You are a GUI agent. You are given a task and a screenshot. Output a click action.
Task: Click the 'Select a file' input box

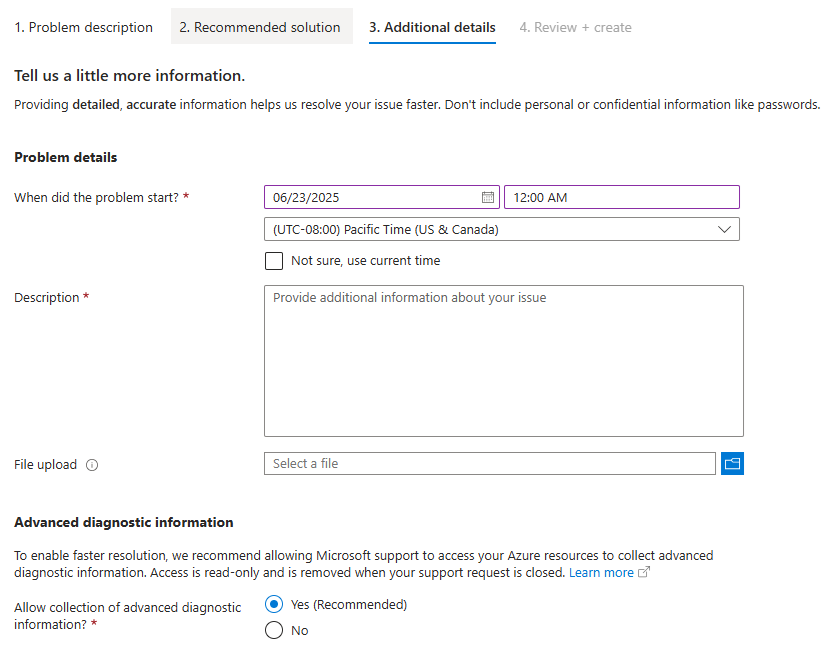point(489,464)
